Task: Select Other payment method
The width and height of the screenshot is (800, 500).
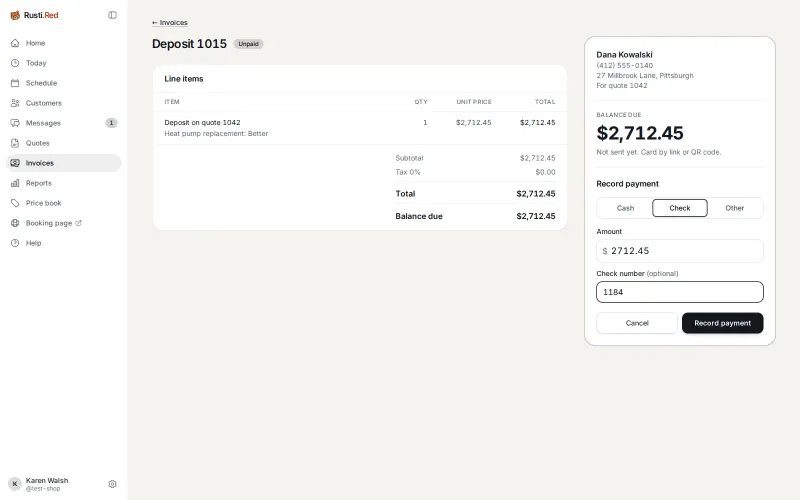Action: point(735,208)
